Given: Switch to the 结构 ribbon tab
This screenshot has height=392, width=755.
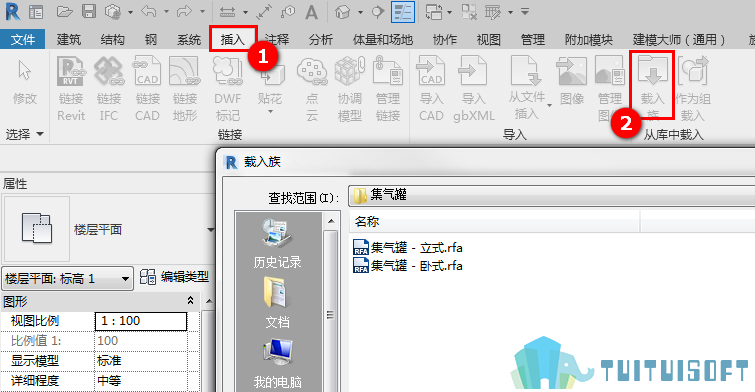Looking at the screenshot, I should [x=112, y=39].
